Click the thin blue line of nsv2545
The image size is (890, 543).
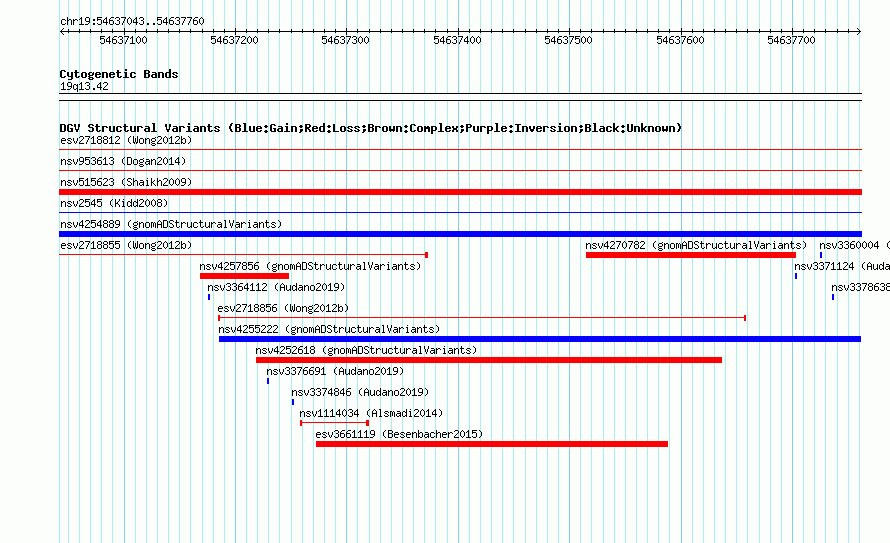point(460,213)
